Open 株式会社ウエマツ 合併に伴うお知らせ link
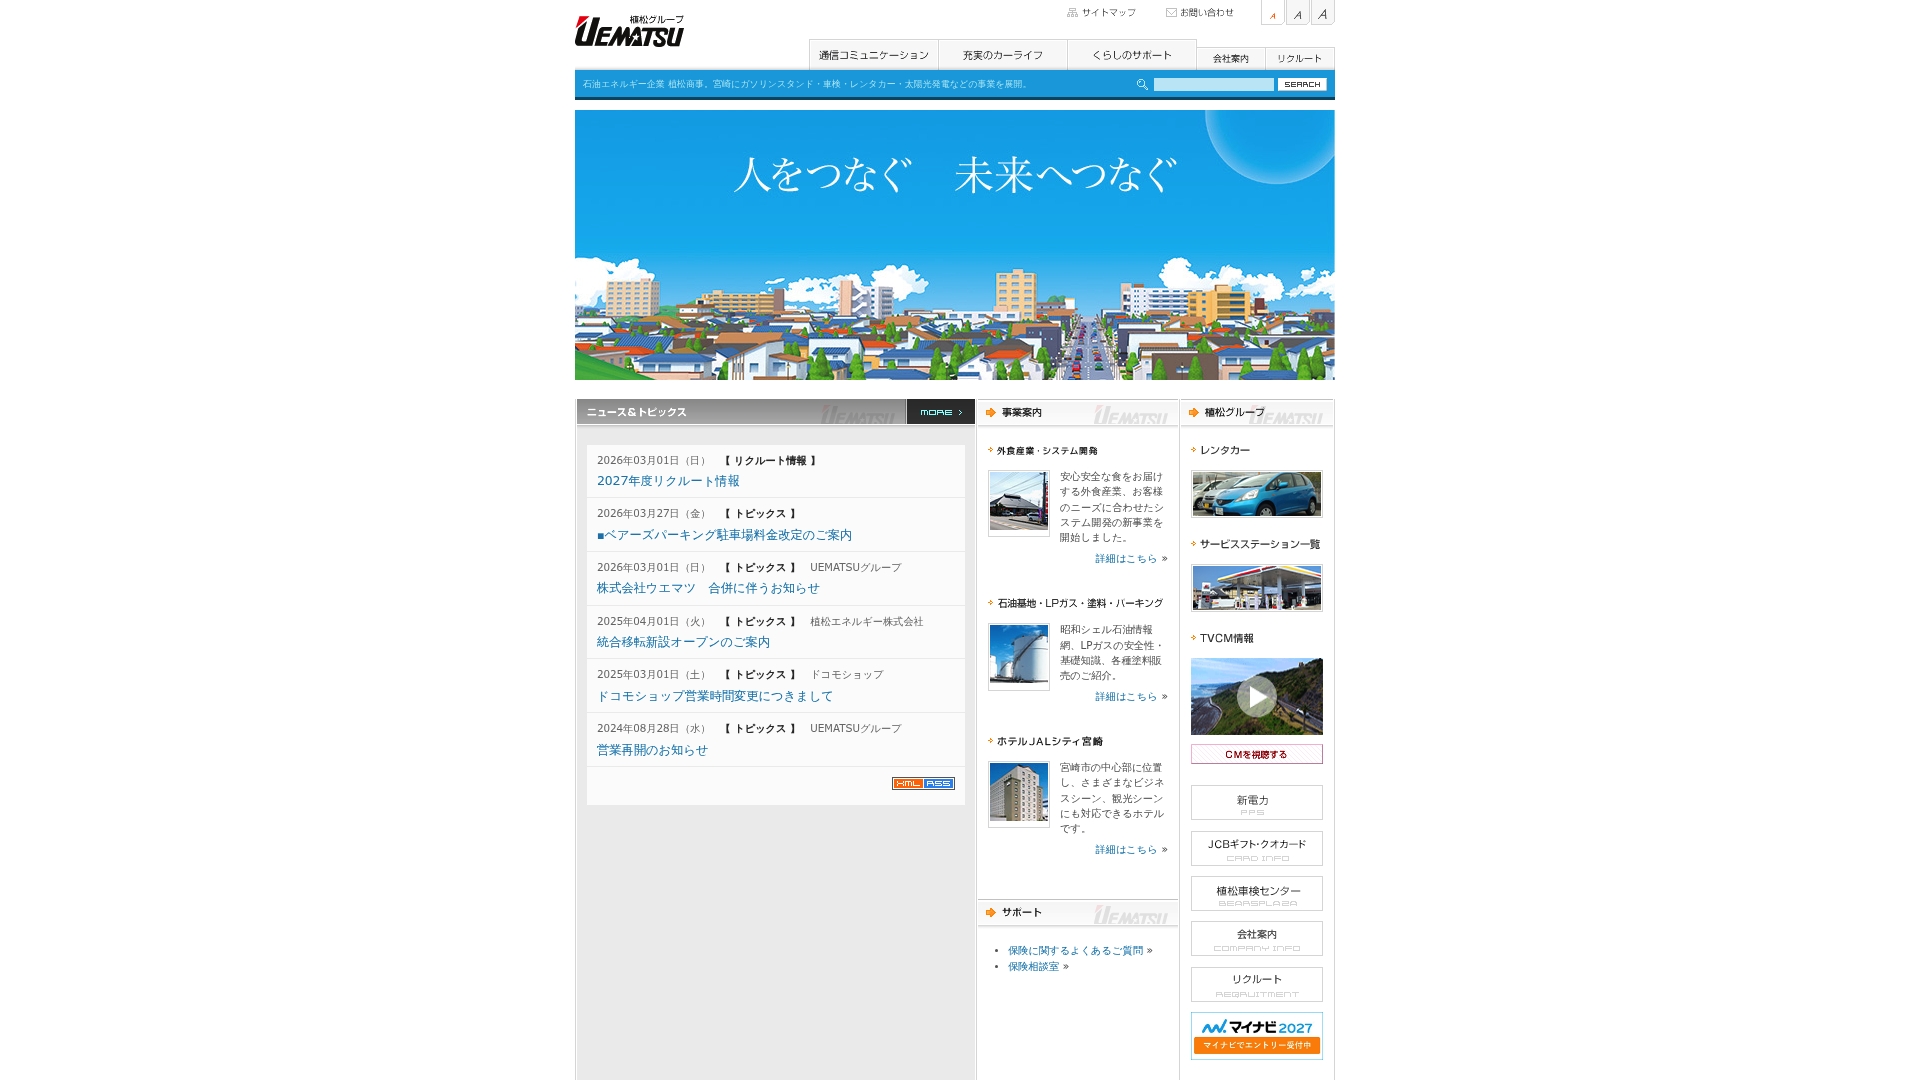The width and height of the screenshot is (1920, 1080). [x=708, y=588]
